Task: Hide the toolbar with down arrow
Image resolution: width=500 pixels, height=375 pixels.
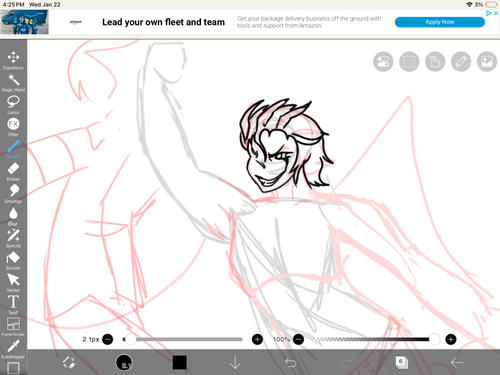Action: pos(235,363)
